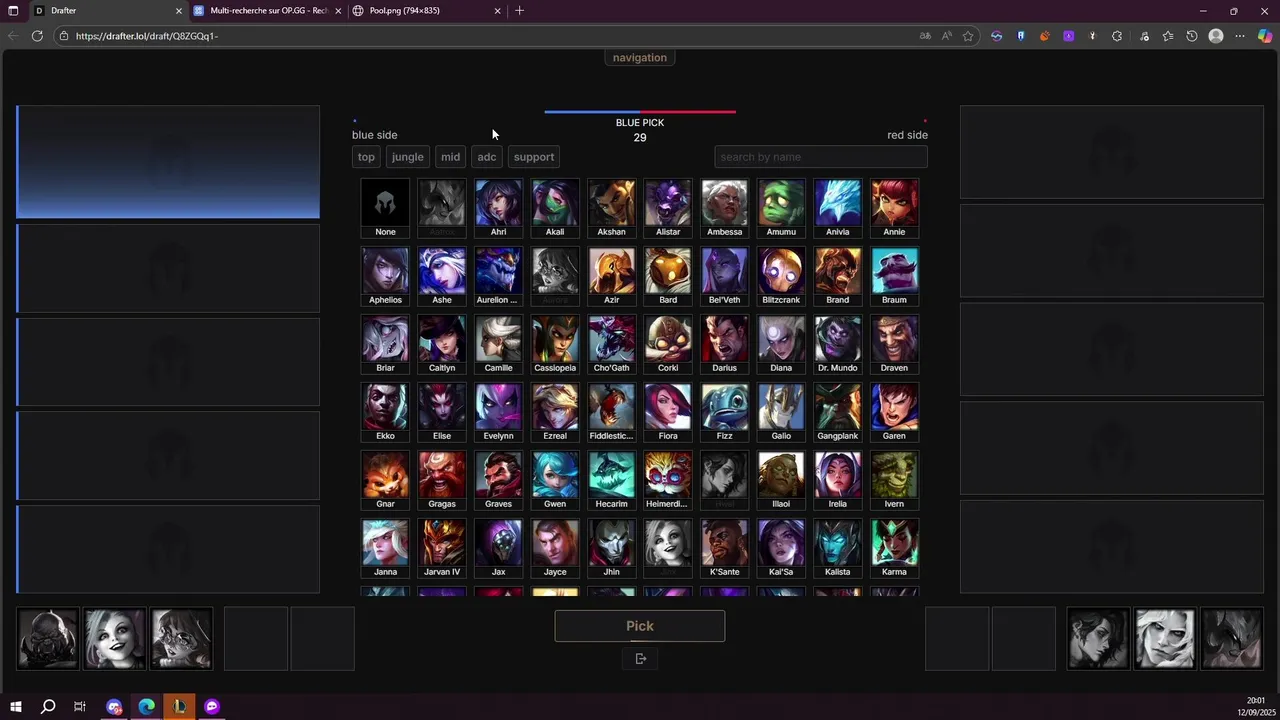Open the Windows Start menu

point(15,706)
